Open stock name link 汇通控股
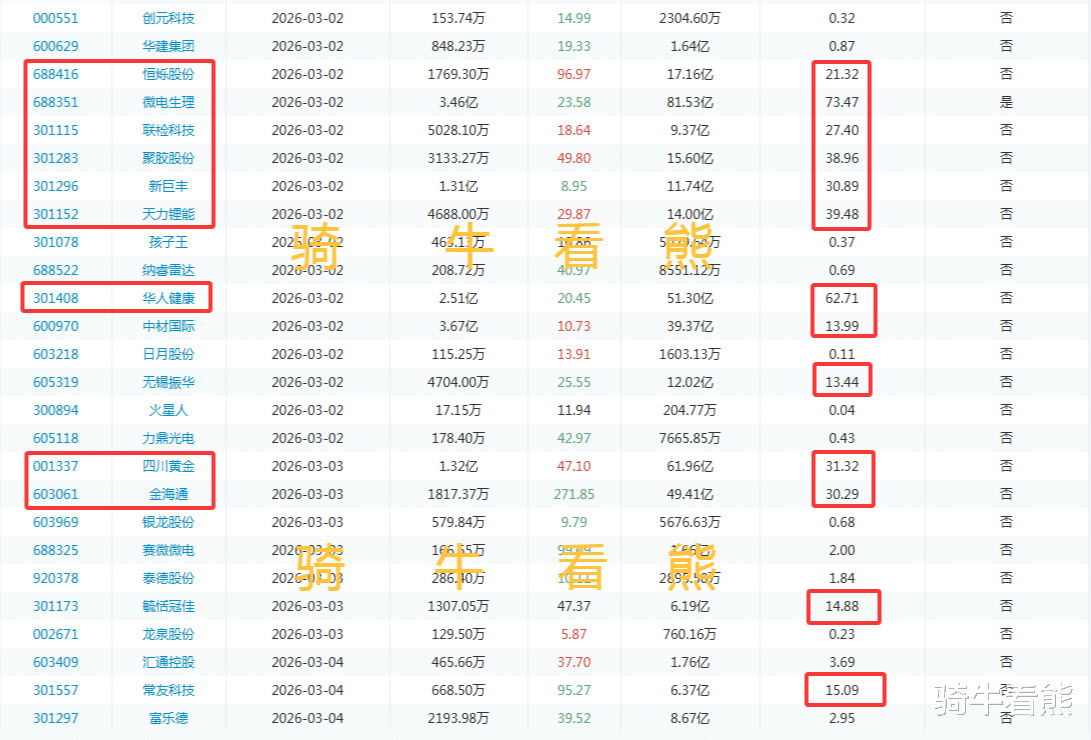The width and height of the screenshot is (1091, 740). (x=168, y=662)
